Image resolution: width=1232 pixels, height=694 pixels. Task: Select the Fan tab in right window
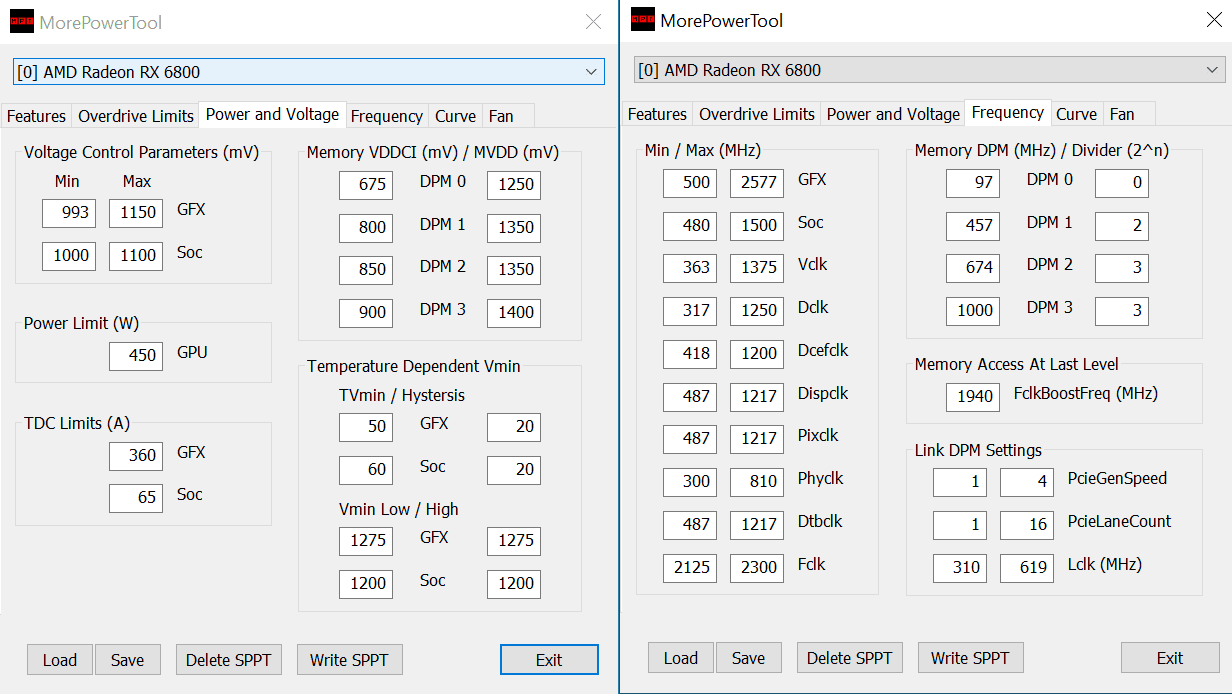pyautogui.click(x=1122, y=114)
